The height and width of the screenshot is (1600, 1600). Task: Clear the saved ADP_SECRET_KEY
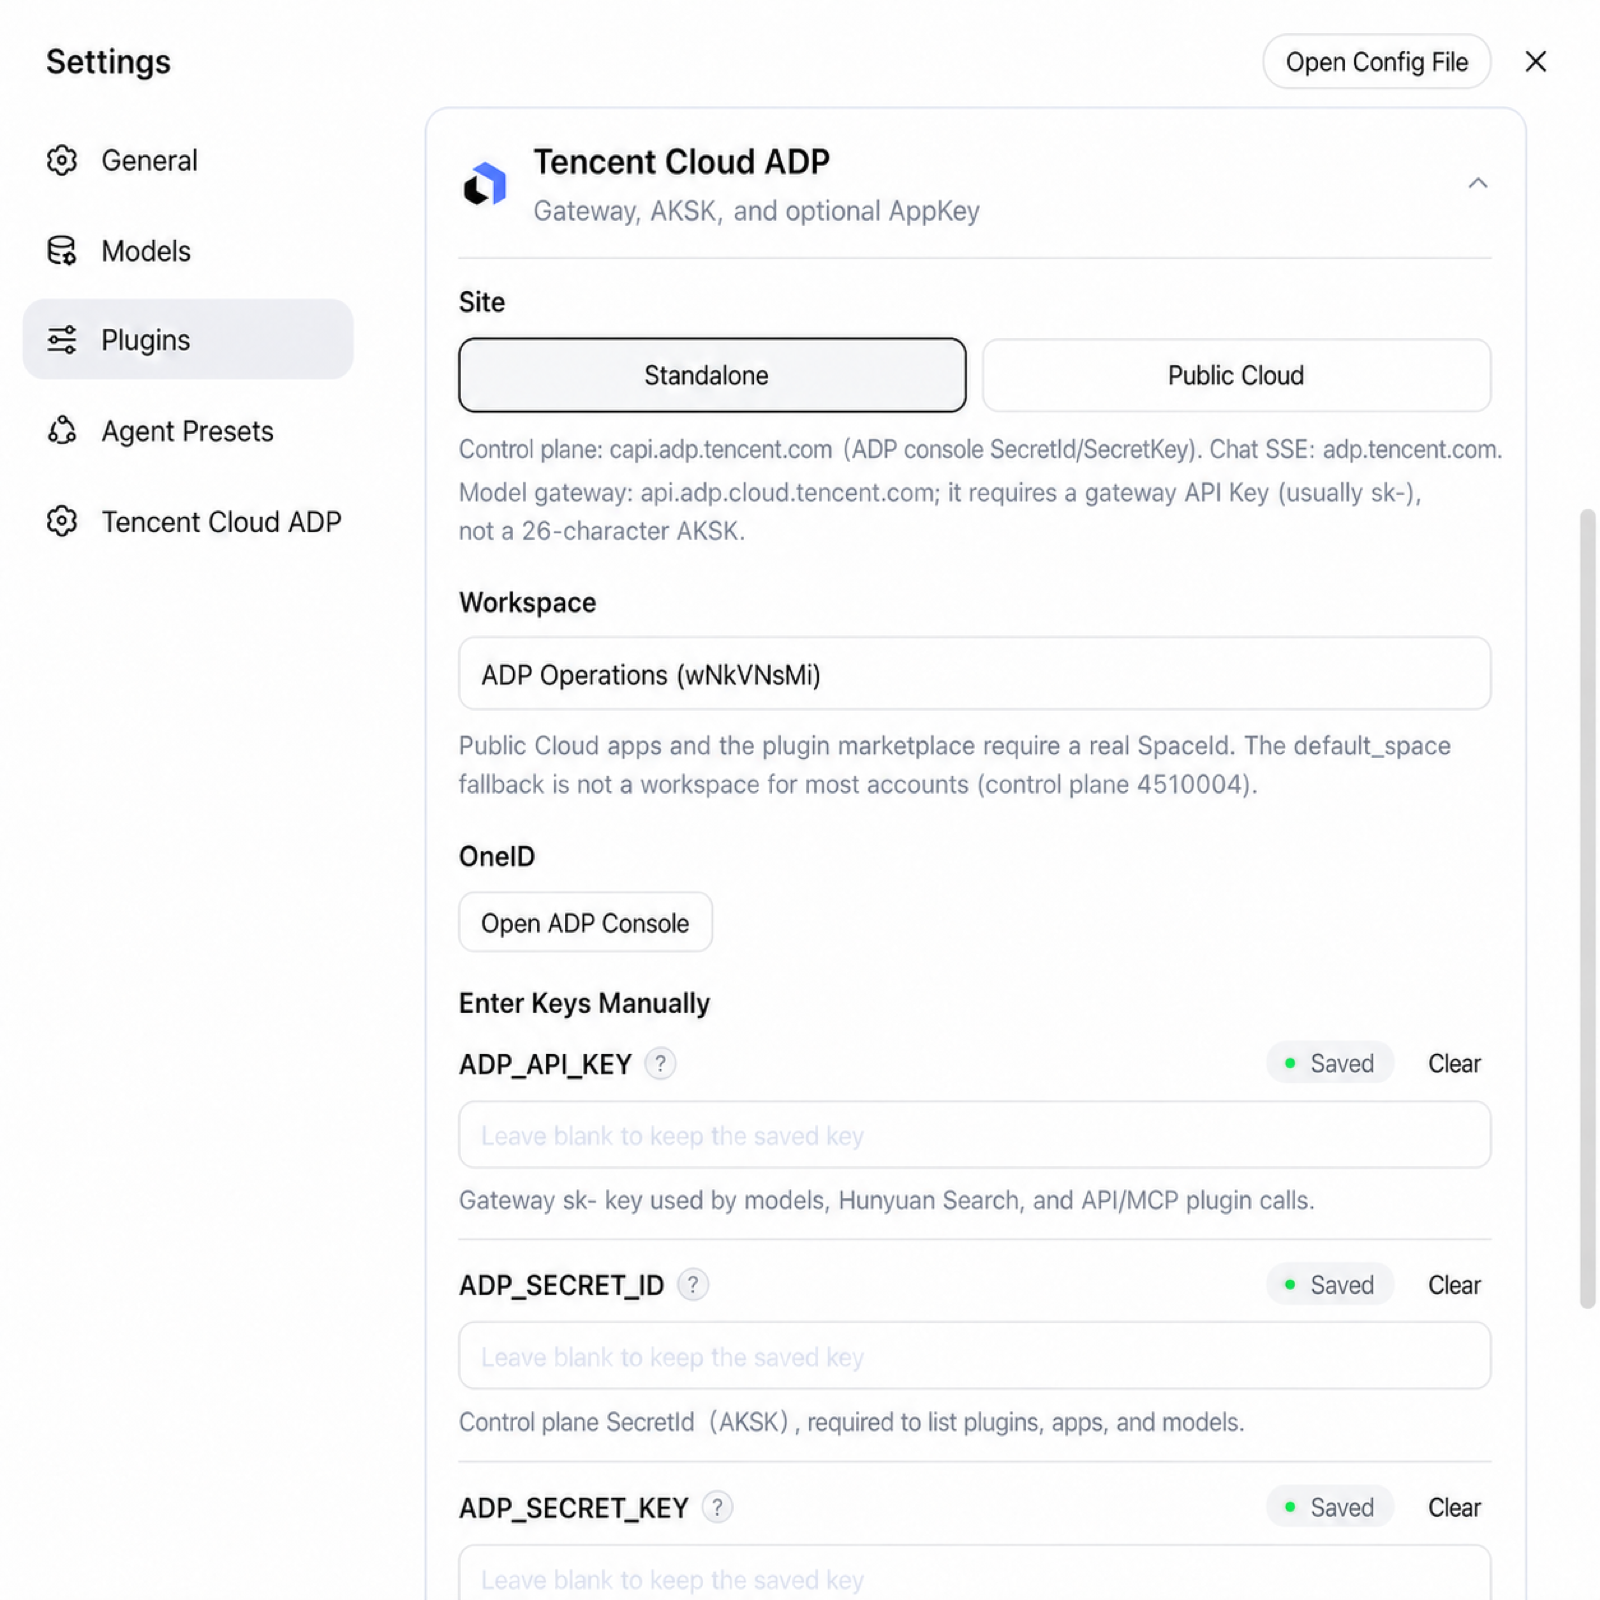(x=1454, y=1507)
